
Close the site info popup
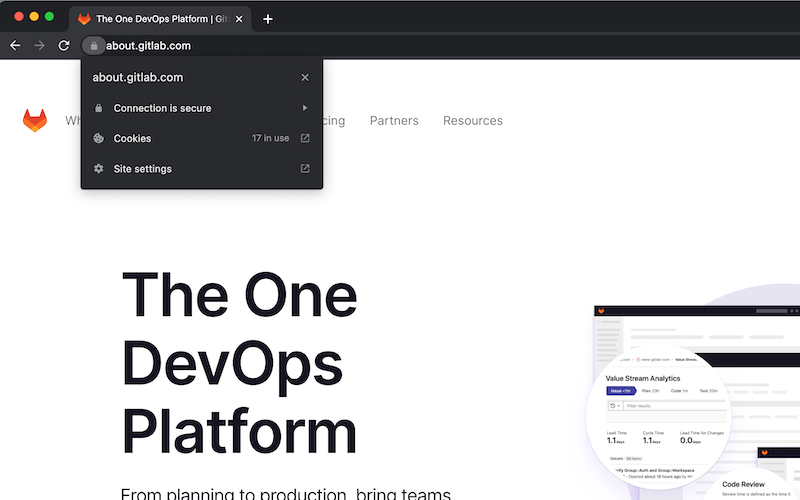coord(305,78)
